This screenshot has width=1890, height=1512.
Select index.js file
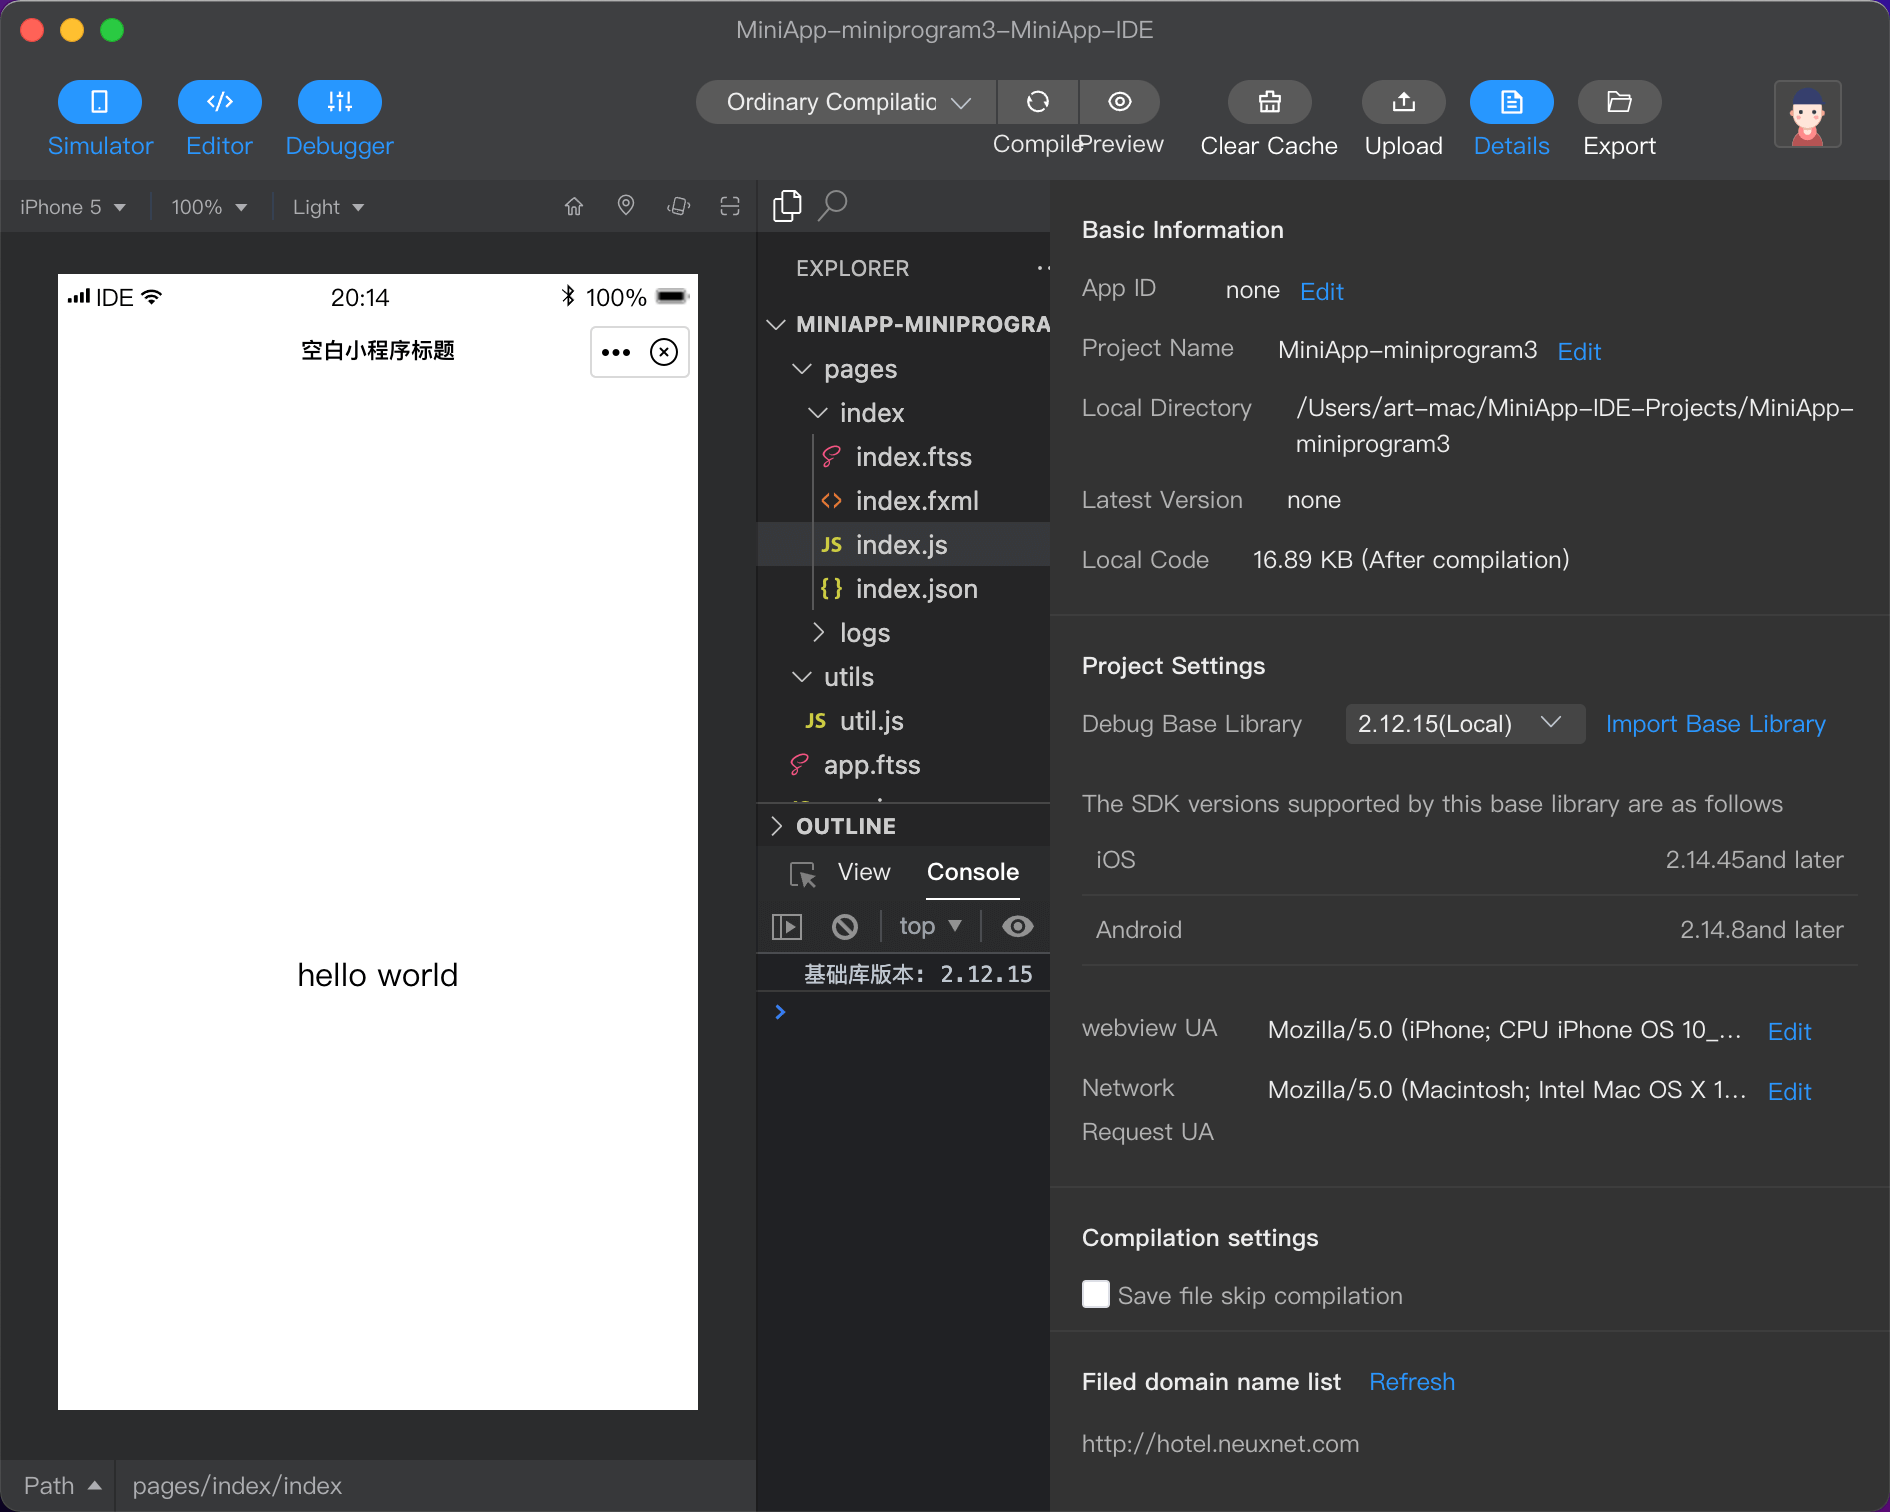pyautogui.click(x=904, y=545)
